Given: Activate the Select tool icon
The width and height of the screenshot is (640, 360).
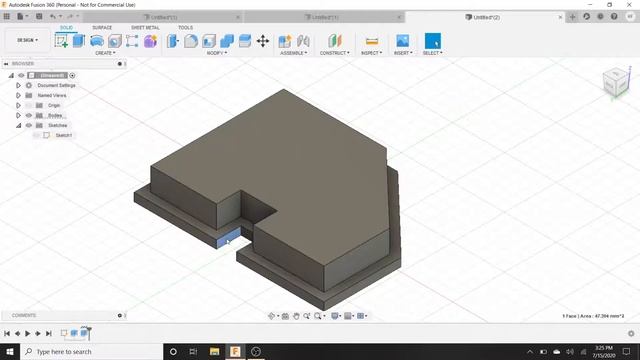Looking at the screenshot, I should click(x=433, y=41).
